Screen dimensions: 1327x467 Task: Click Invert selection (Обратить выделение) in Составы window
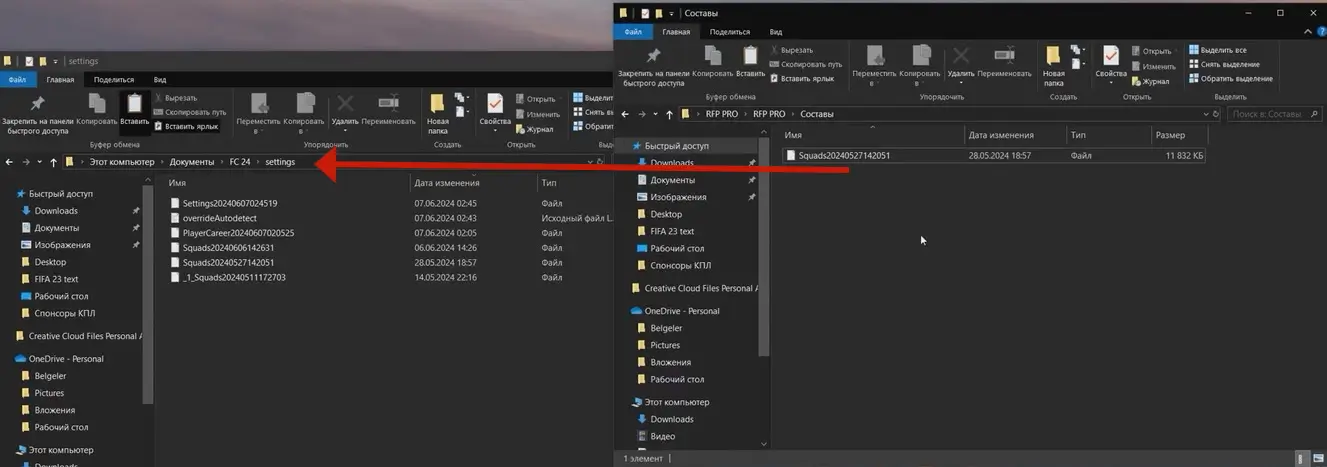click(x=1229, y=78)
